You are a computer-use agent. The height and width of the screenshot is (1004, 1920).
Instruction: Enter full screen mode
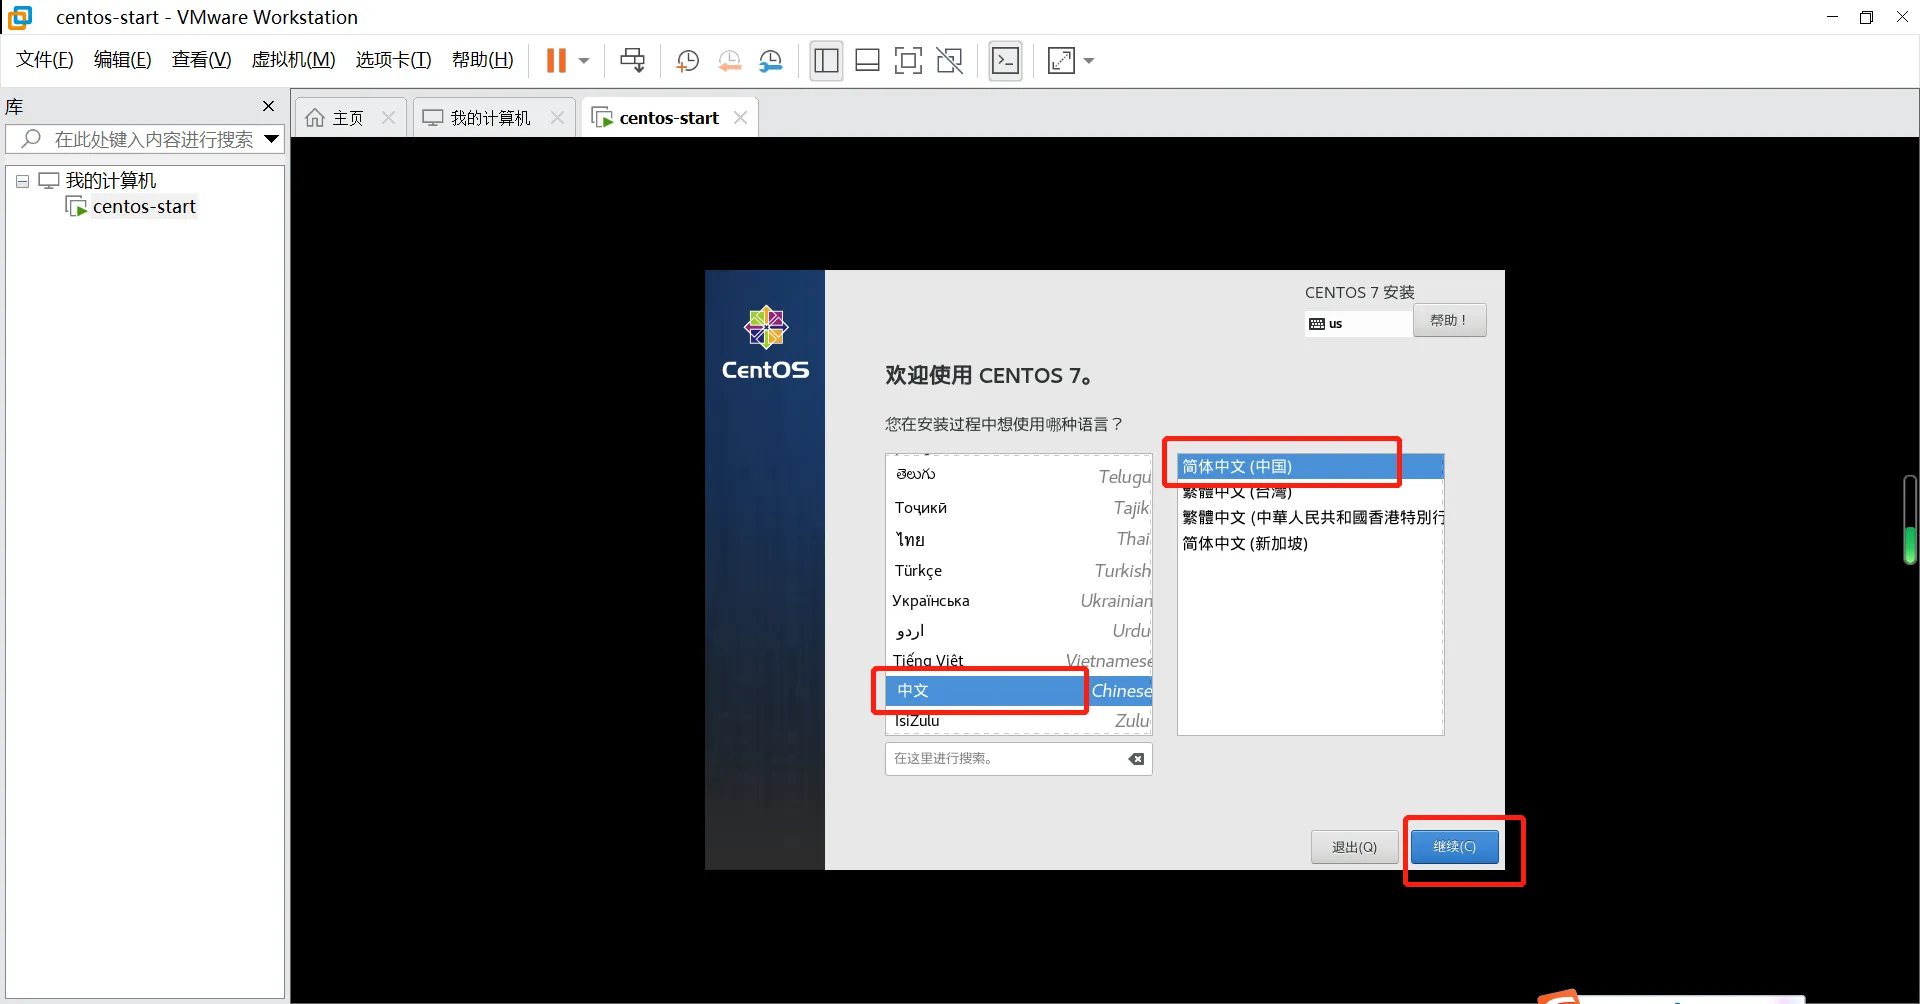pyautogui.click(x=908, y=61)
